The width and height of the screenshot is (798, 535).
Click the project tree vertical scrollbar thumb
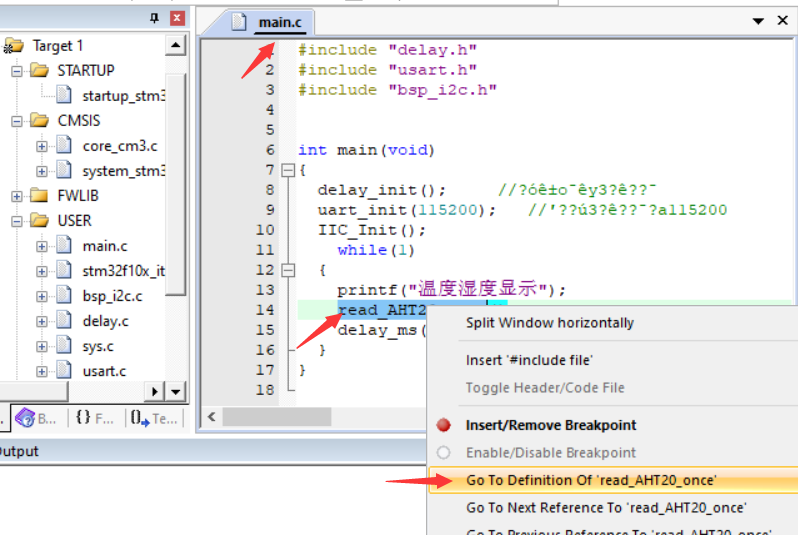(x=176, y=185)
